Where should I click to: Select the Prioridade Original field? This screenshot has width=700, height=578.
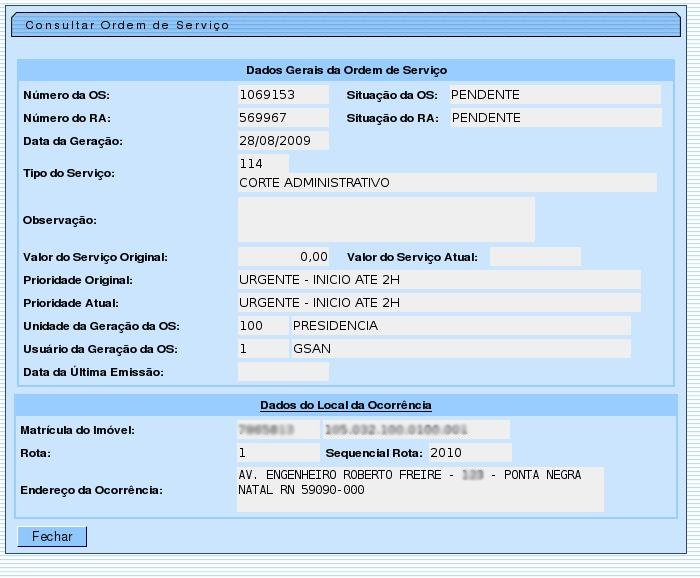[439, 280]
